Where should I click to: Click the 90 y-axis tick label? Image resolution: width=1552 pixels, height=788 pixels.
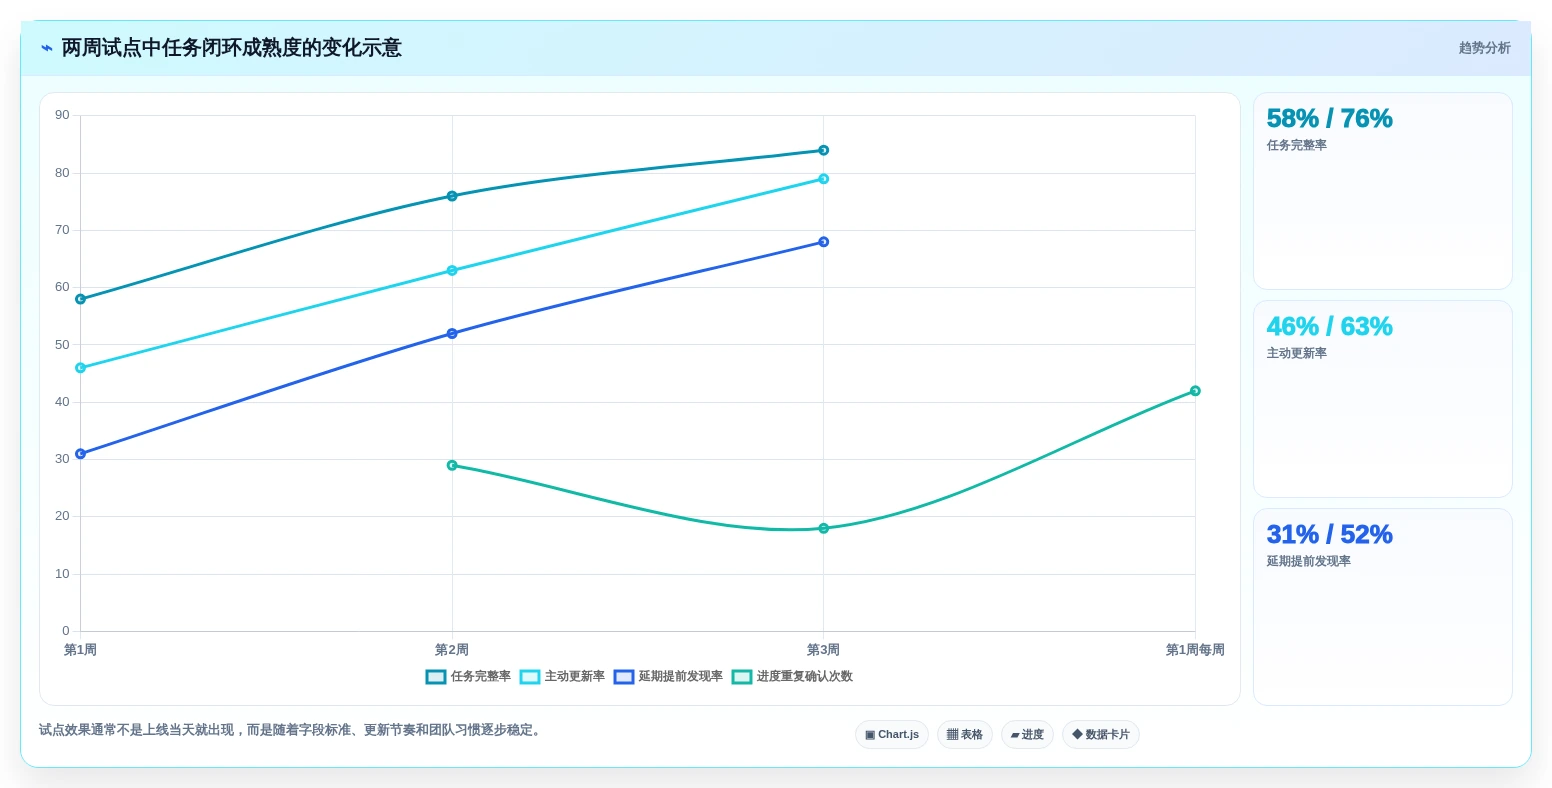tap(63, 115)
